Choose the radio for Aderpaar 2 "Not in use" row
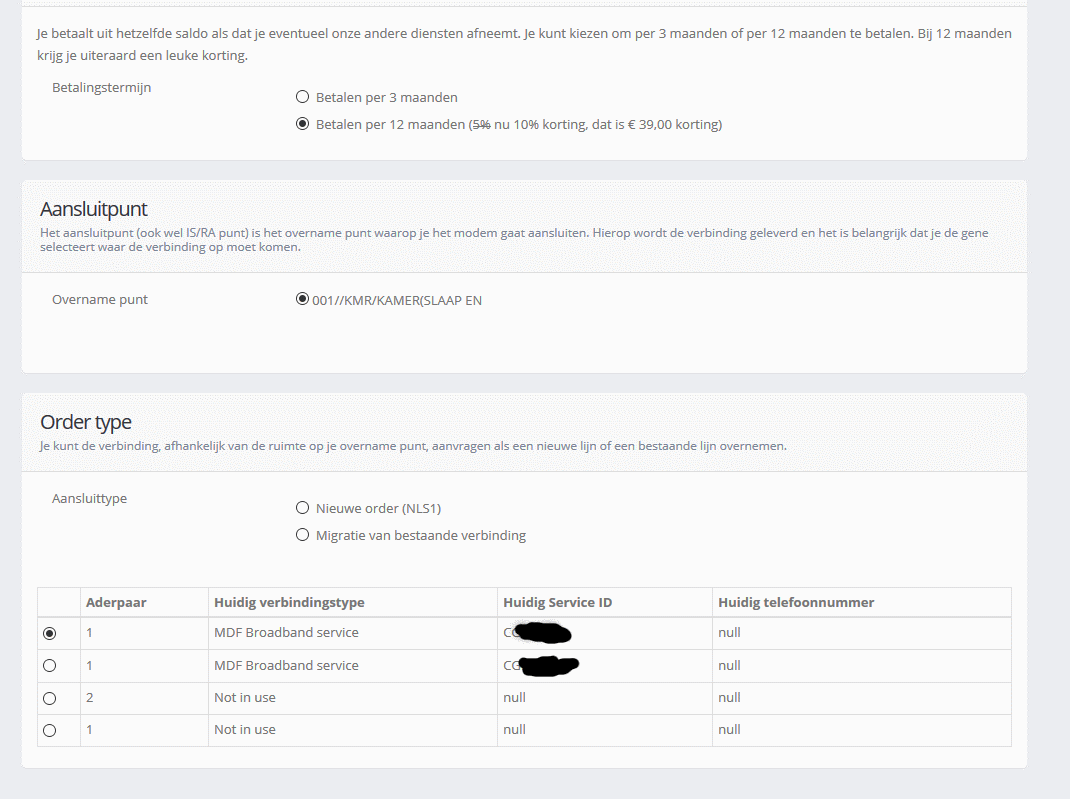 click(50, 698)
